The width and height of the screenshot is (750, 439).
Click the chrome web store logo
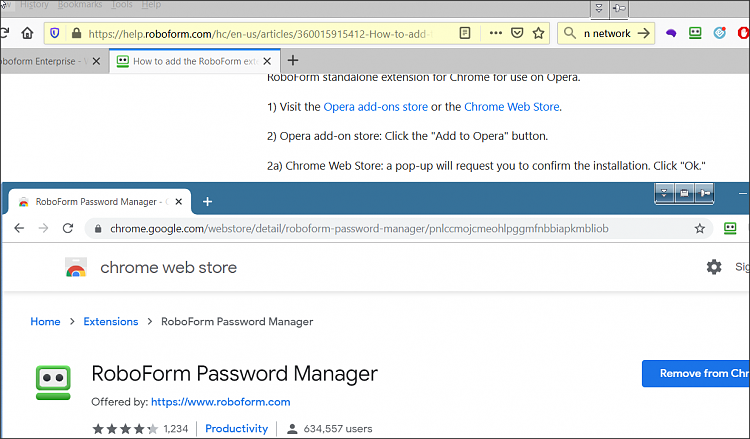(76, 267)
